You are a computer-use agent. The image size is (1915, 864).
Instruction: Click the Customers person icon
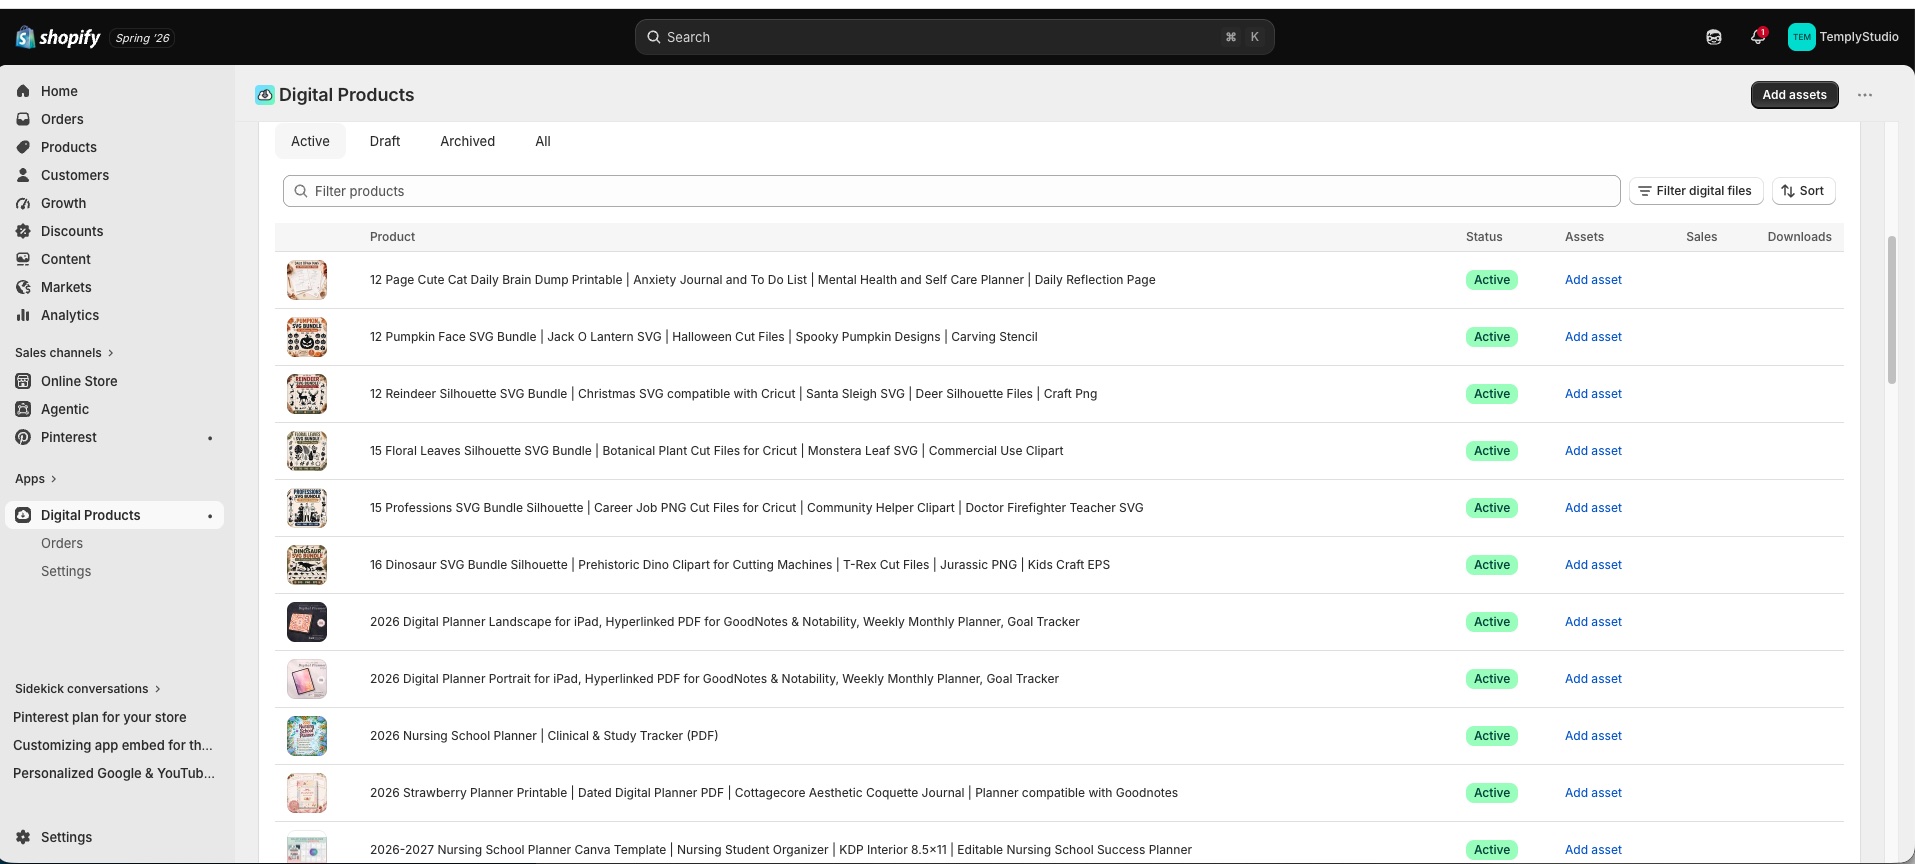tap(23, 175)
